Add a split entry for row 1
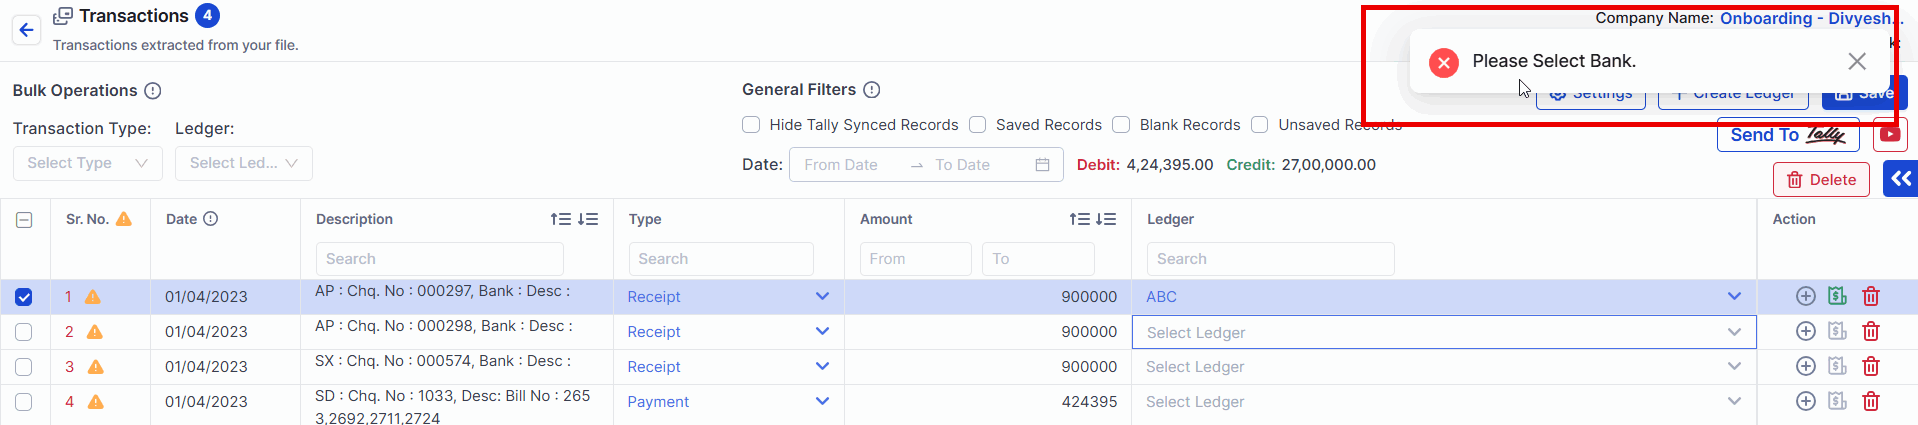Screen dimensions: 1918x425 (x=1806, y=296)
